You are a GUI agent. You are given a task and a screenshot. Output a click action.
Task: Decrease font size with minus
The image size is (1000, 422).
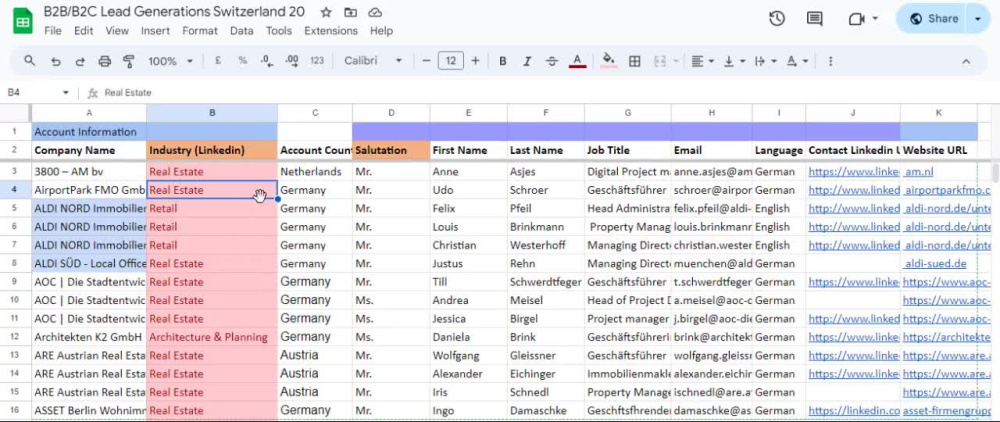[426, 61]
